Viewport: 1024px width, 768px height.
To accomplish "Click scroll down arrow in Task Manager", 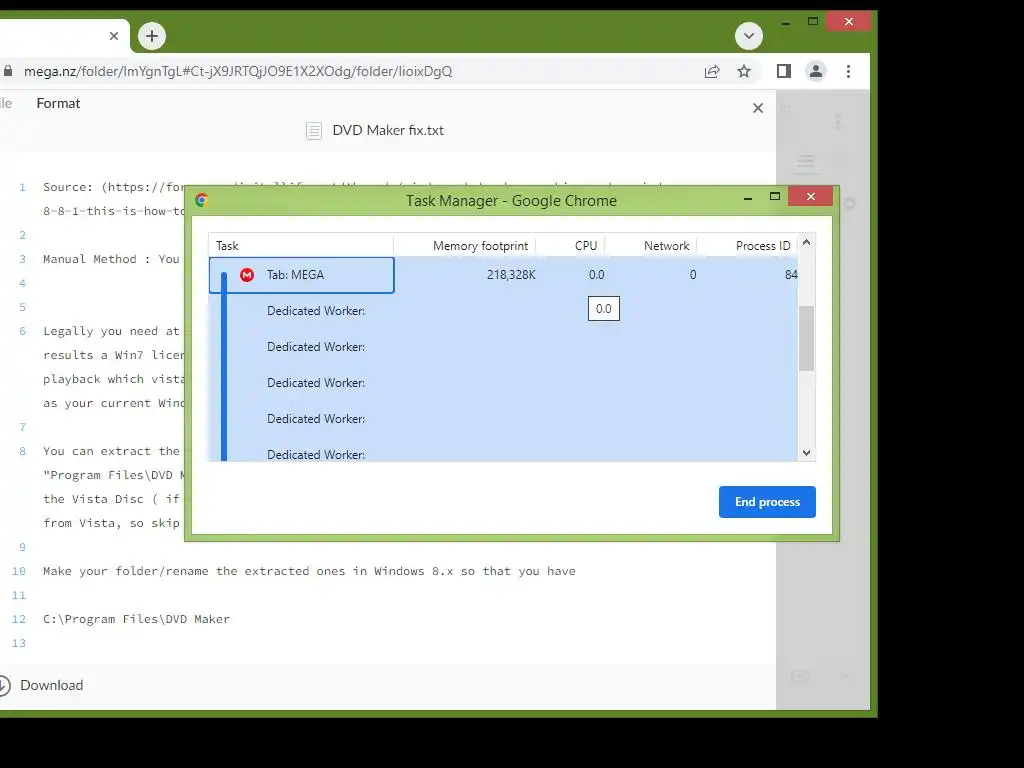I will point(807,453).
